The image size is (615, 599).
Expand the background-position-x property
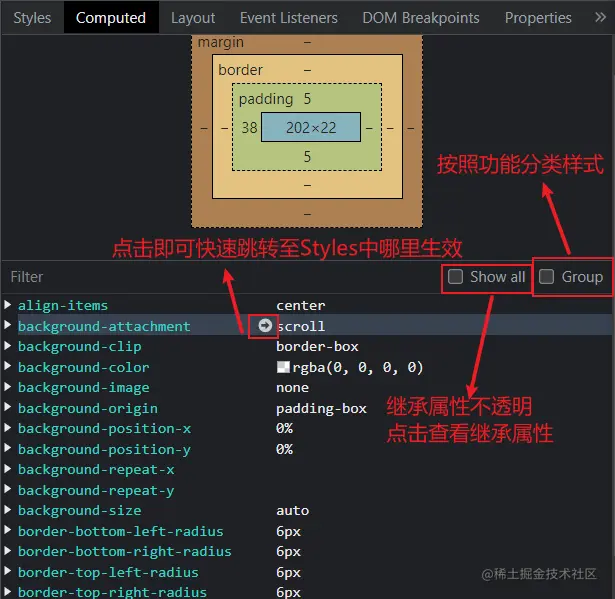coord(7,428)
